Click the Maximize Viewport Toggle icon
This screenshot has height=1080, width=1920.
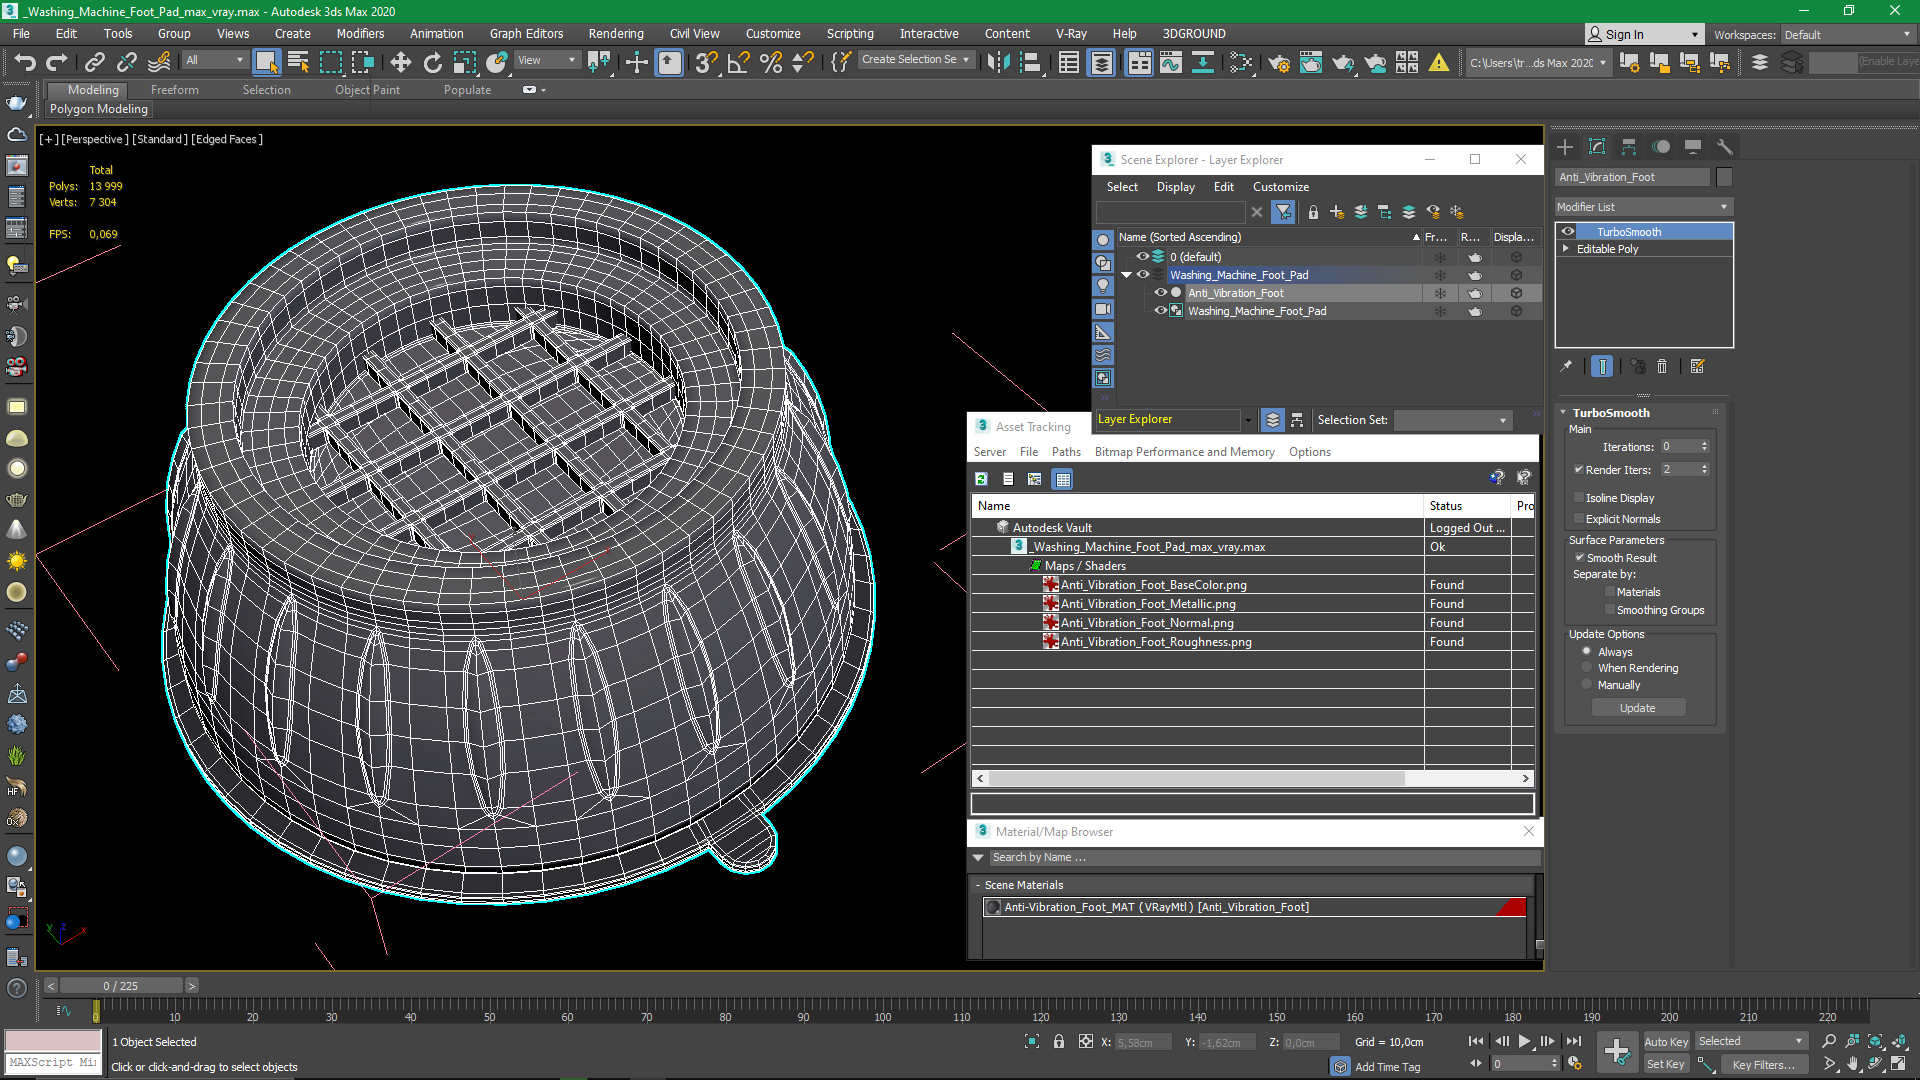point(1899,1064)
